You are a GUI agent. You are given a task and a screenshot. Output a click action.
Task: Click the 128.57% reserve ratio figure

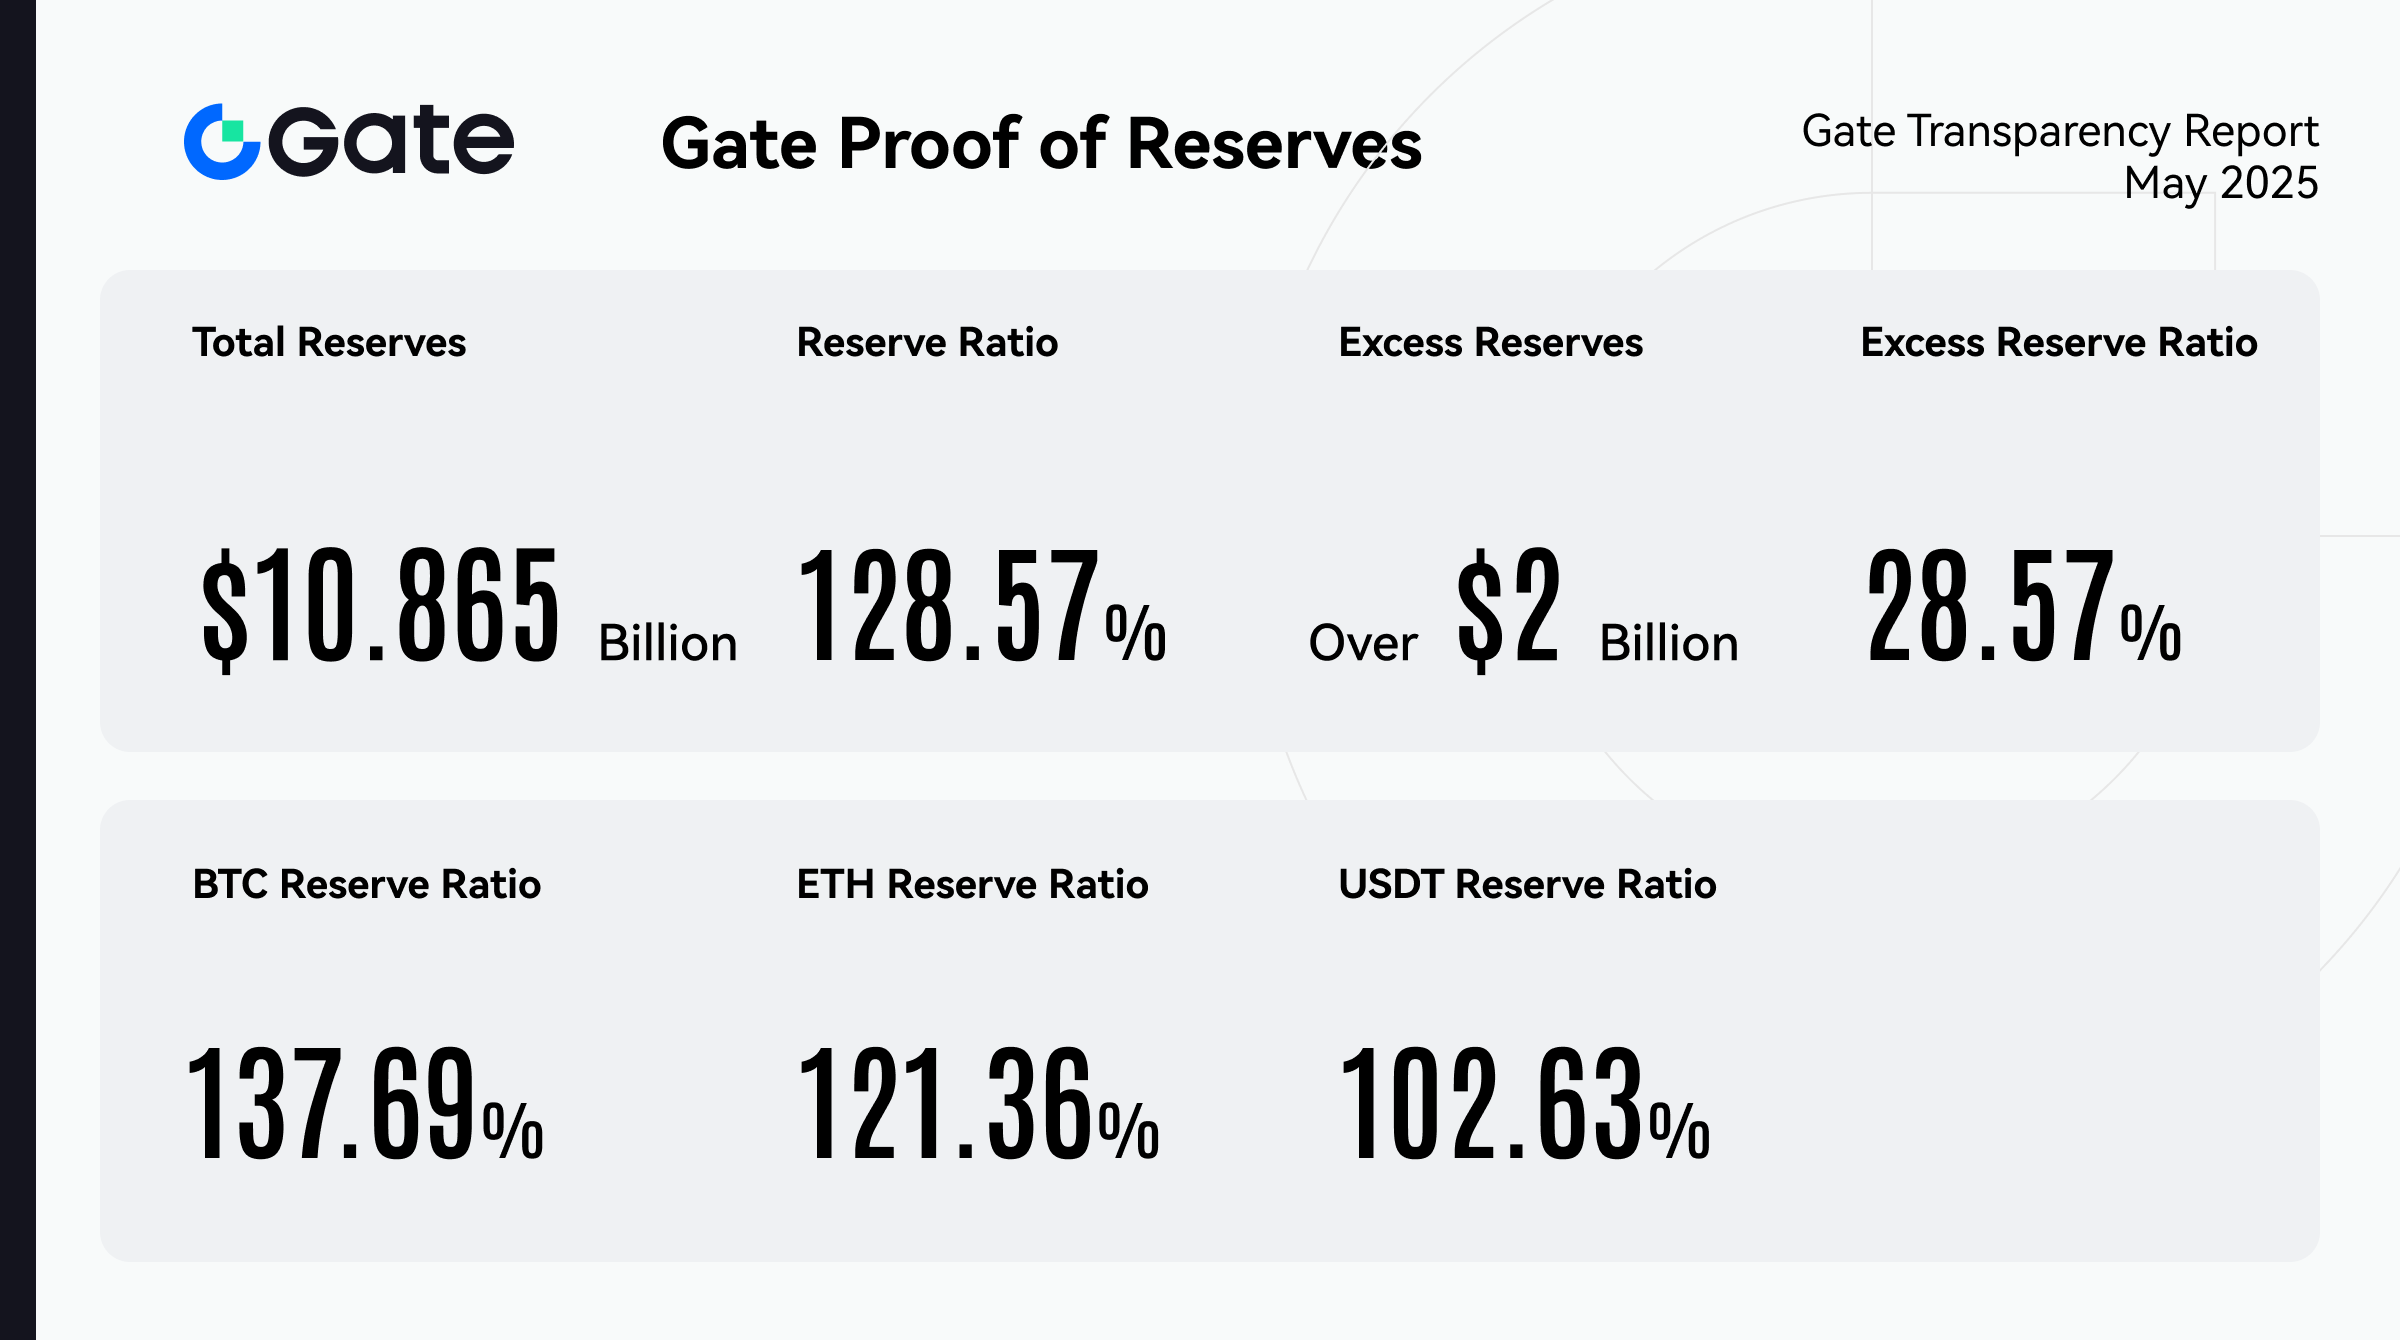click(x=981, y=606)
